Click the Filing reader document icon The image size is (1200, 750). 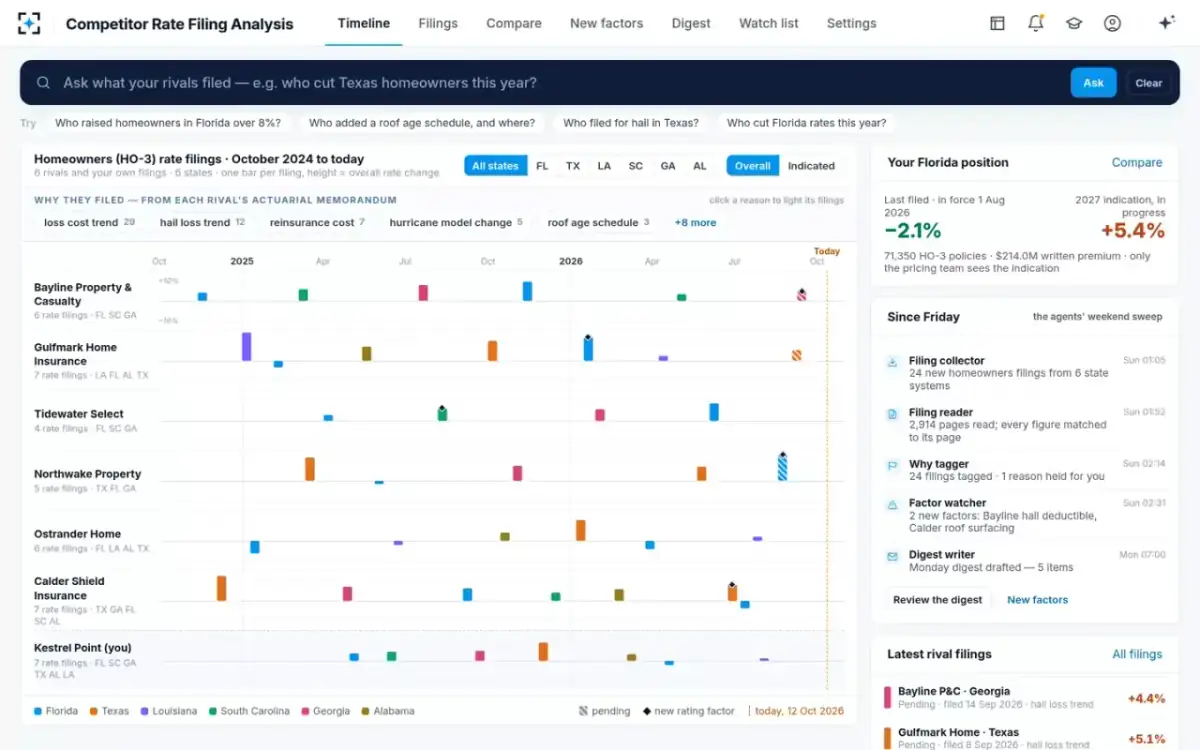pos(893,413)
